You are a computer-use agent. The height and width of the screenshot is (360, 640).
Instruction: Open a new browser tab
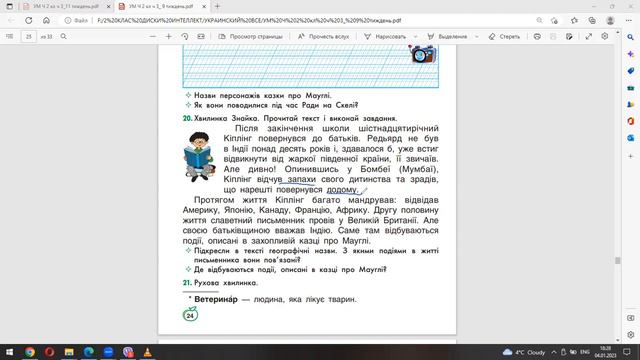coord(217,7)
